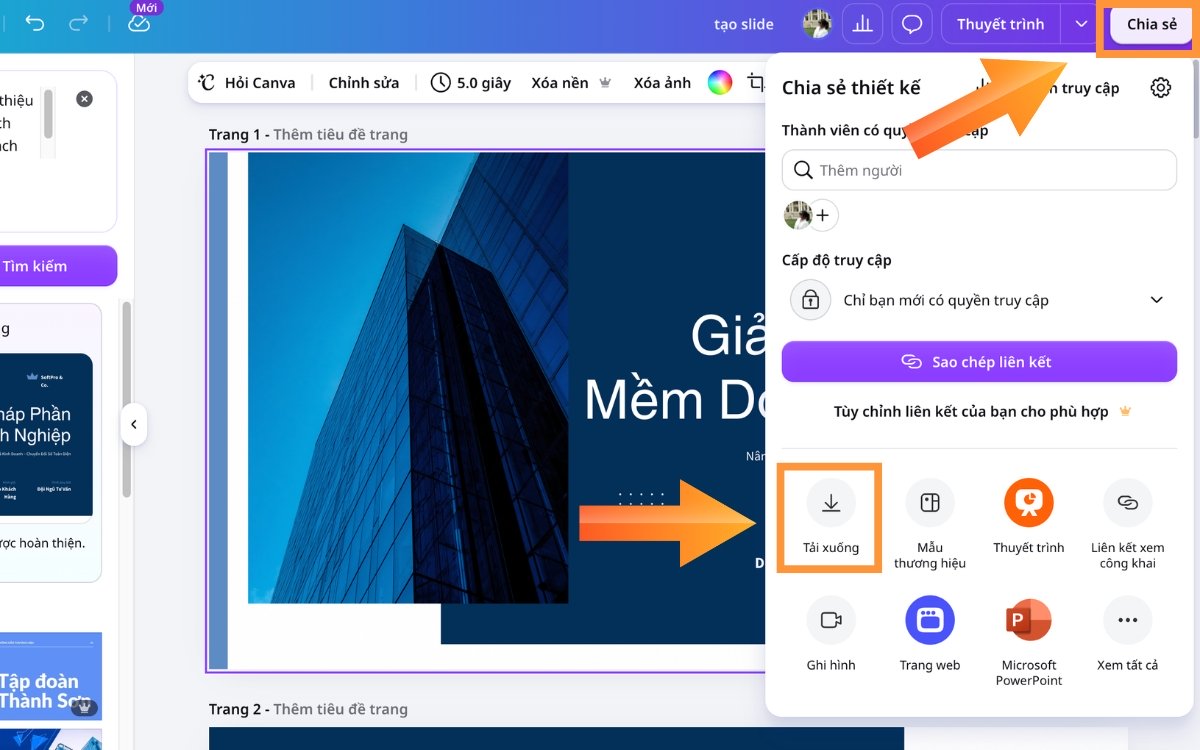Click the Thuyết trình button in header

point(1000,24)
